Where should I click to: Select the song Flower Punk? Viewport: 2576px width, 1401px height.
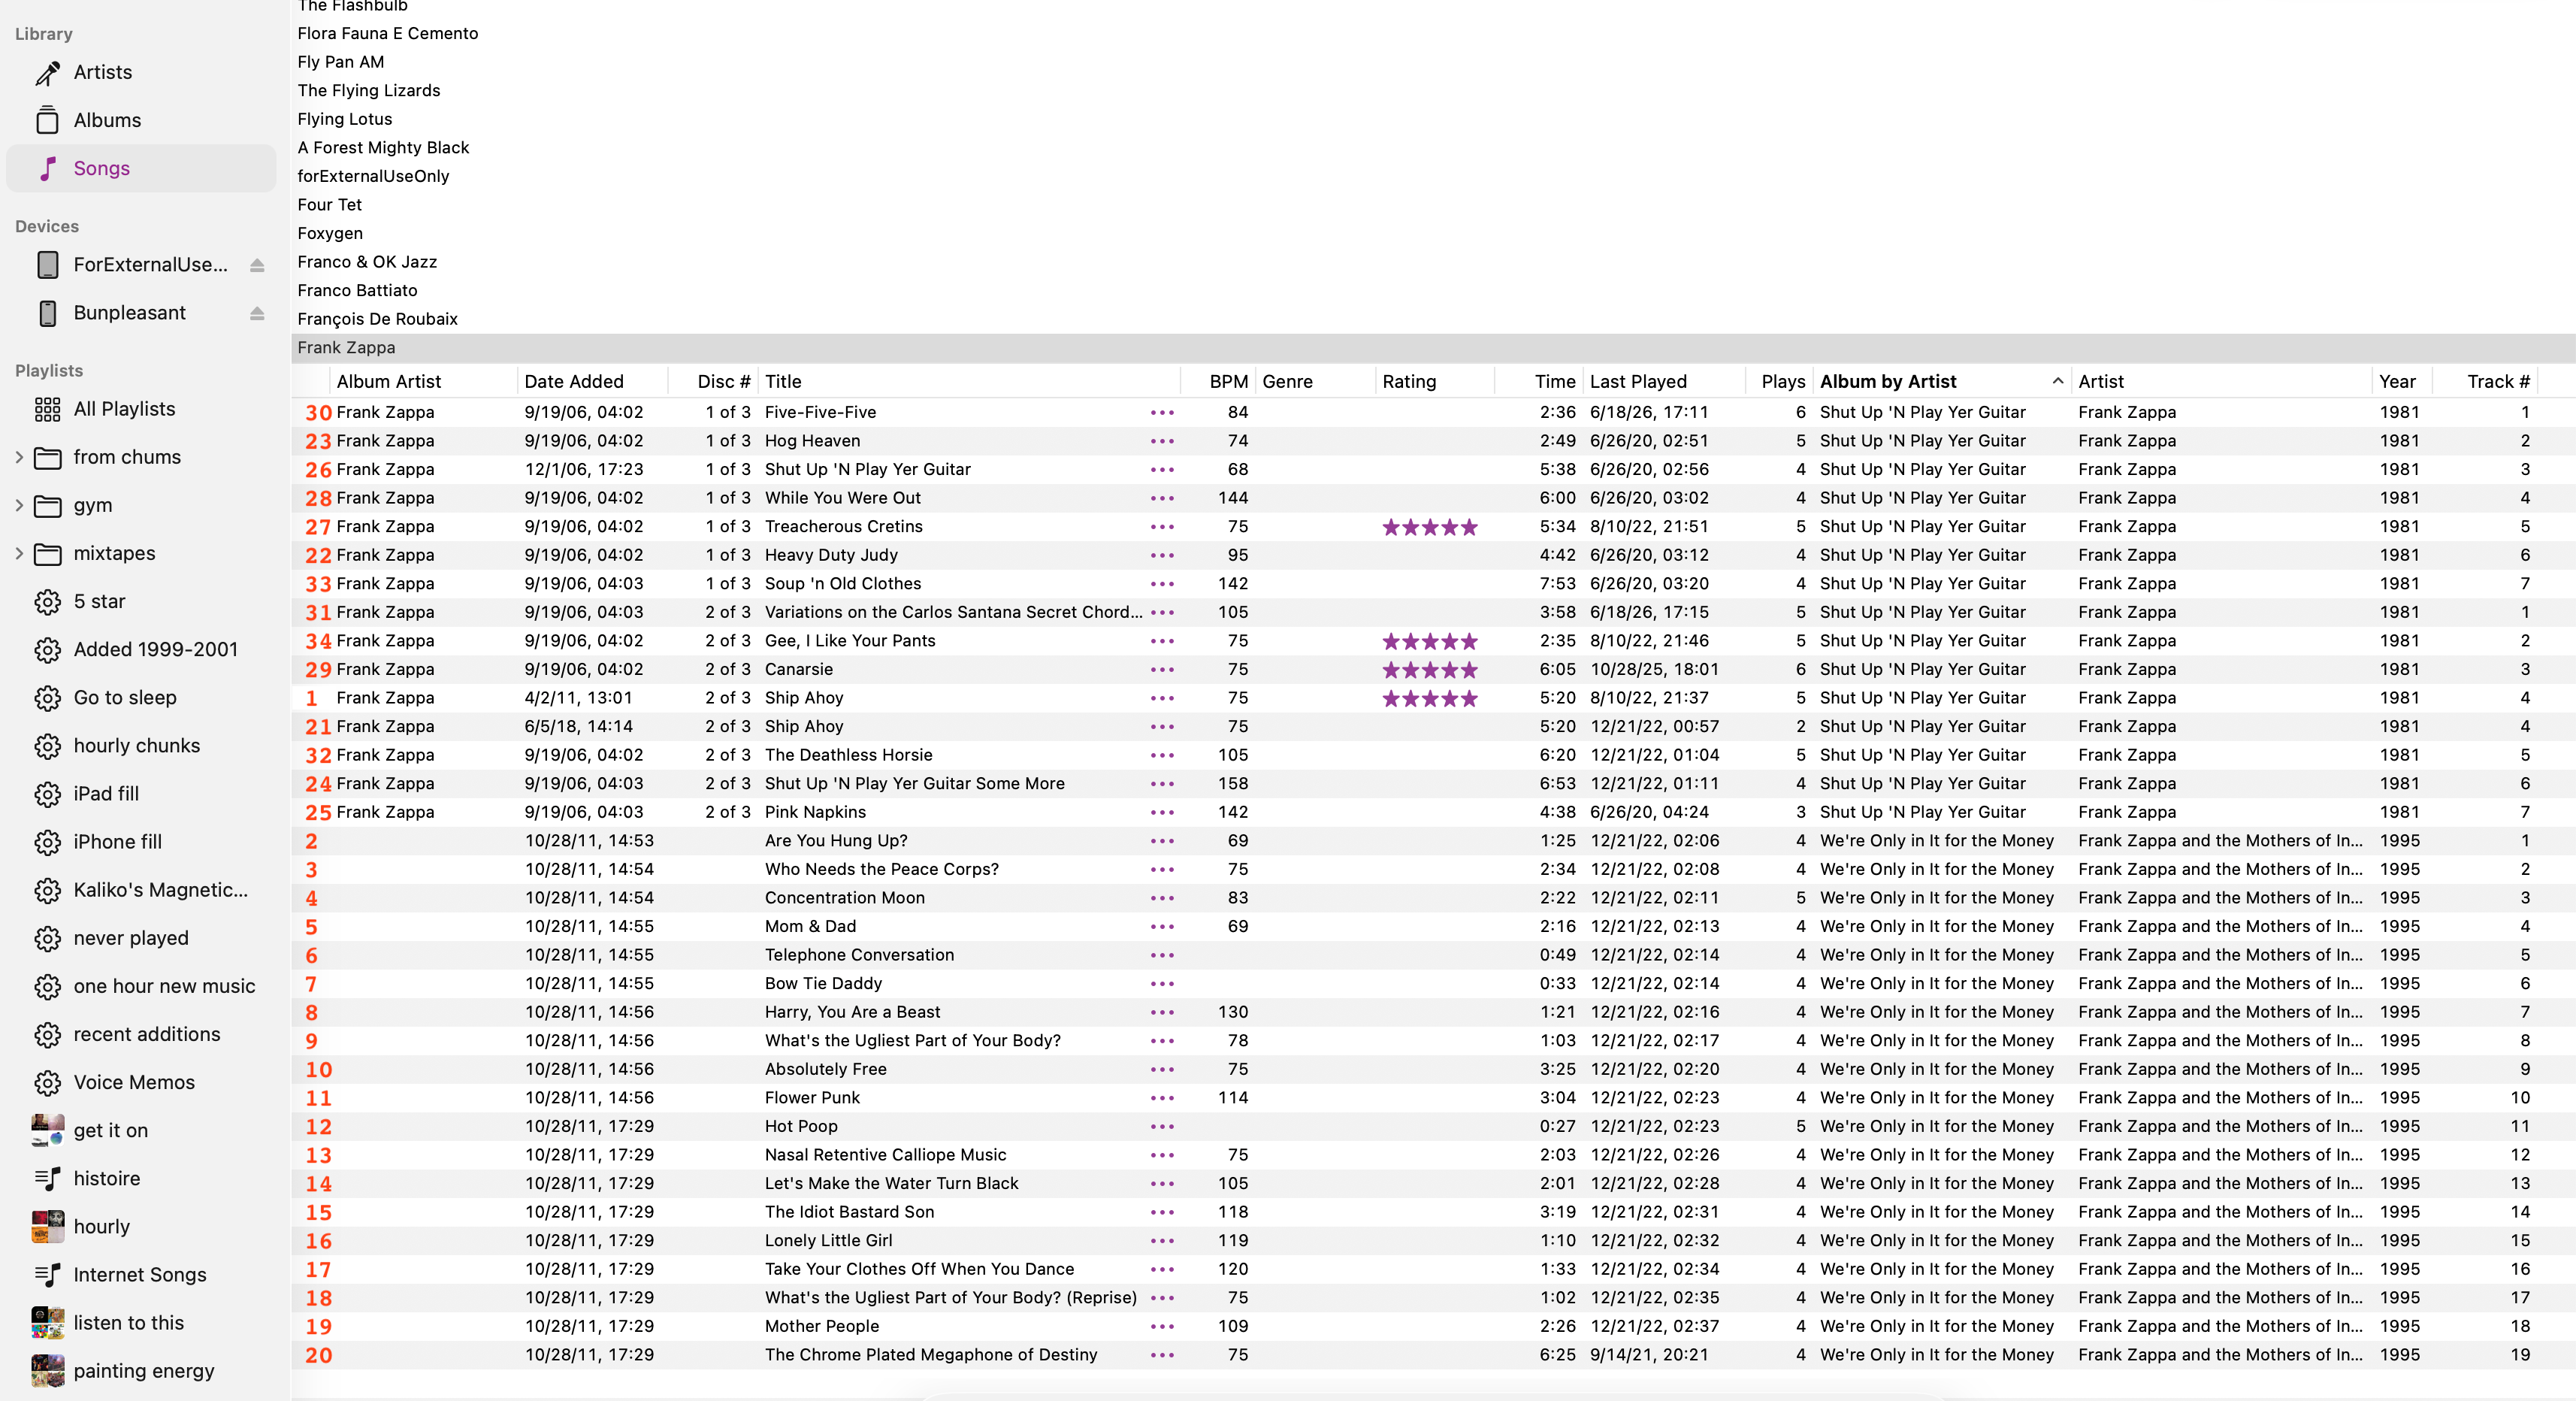tap(812, 1098)
